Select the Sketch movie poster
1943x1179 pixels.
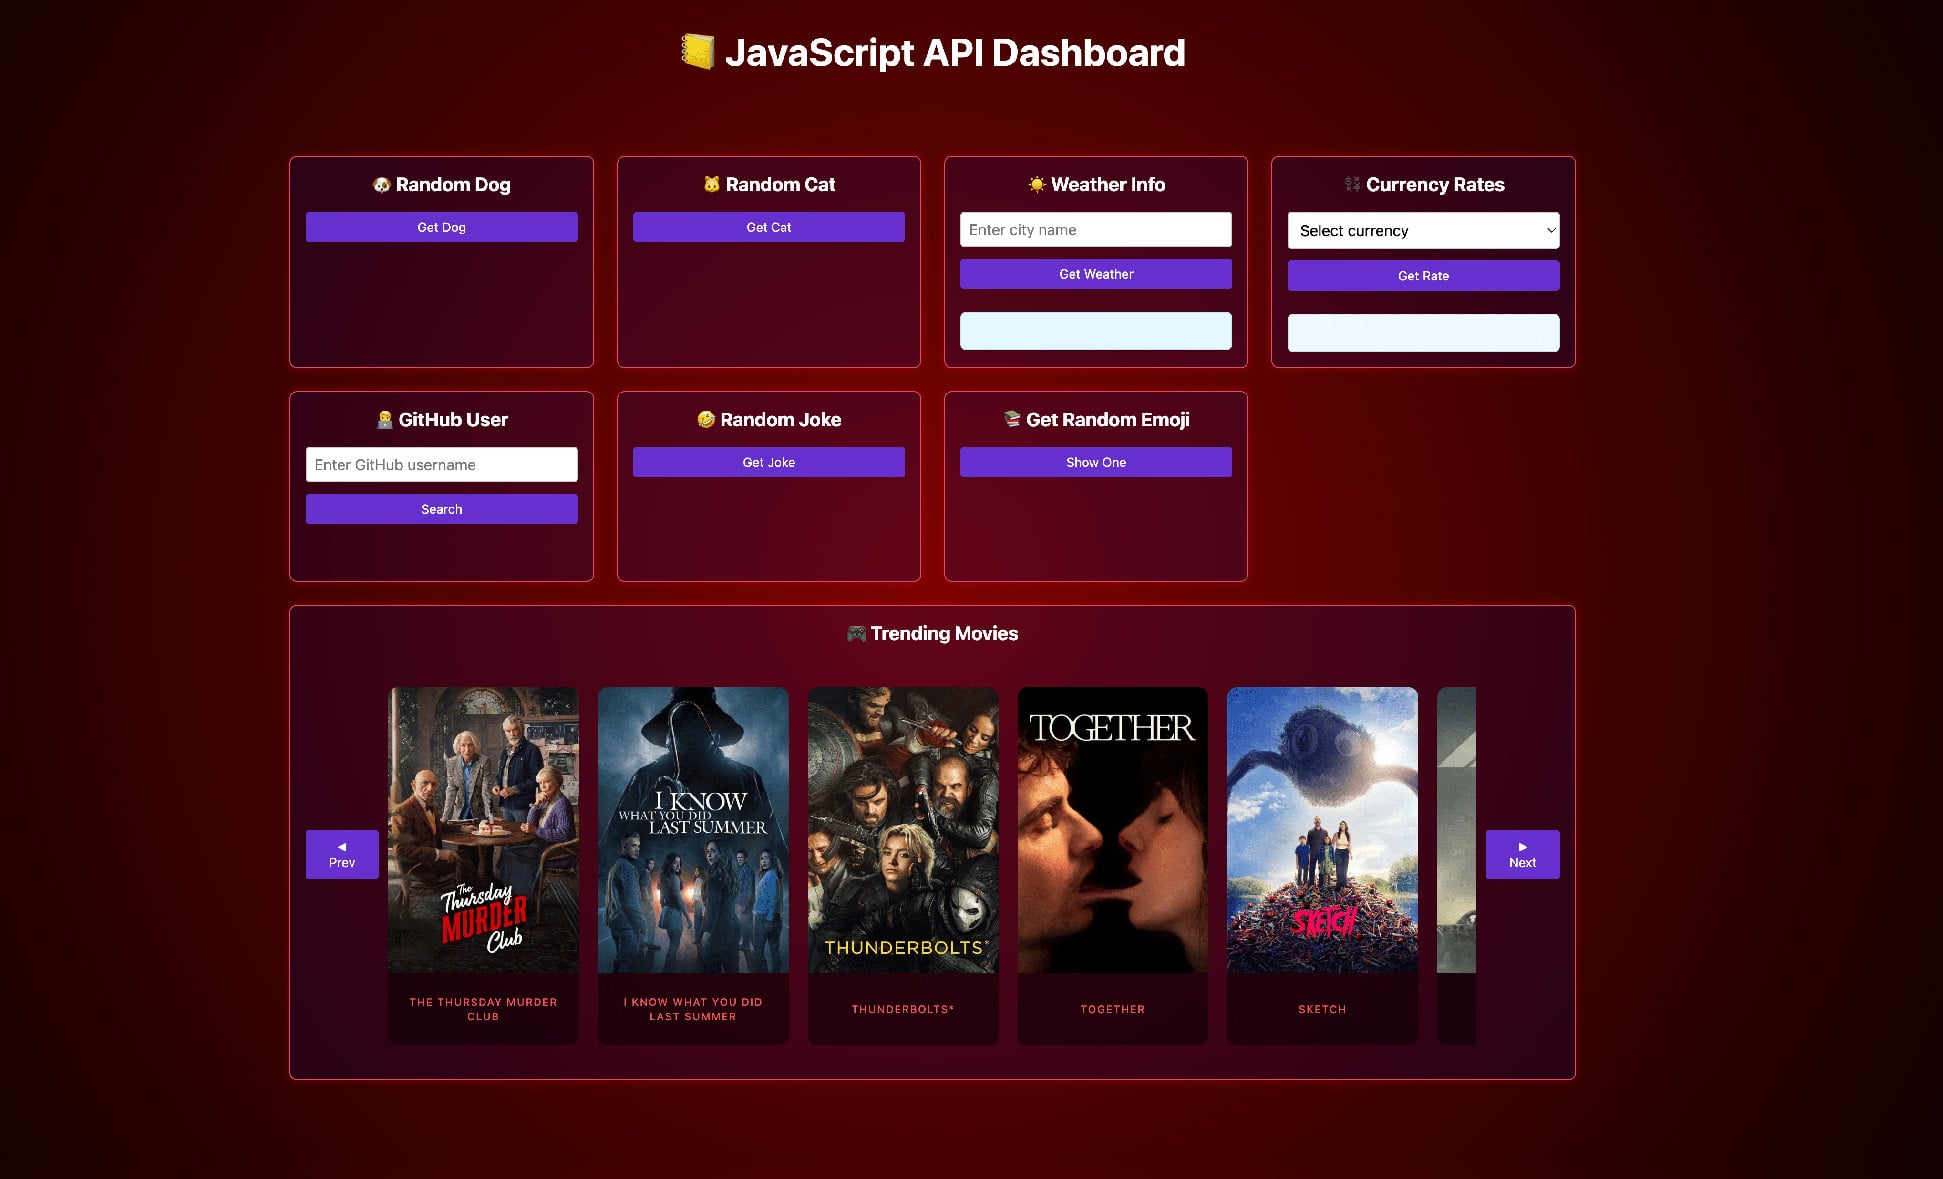[x=1322, y=830]
